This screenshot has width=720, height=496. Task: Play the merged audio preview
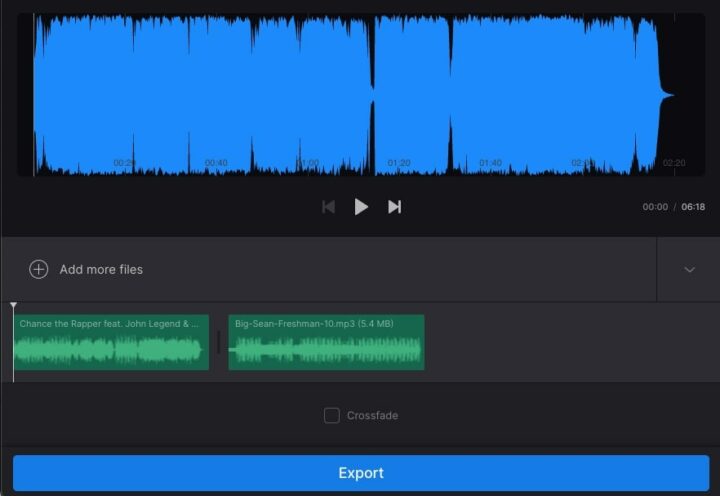coord(361,207)
